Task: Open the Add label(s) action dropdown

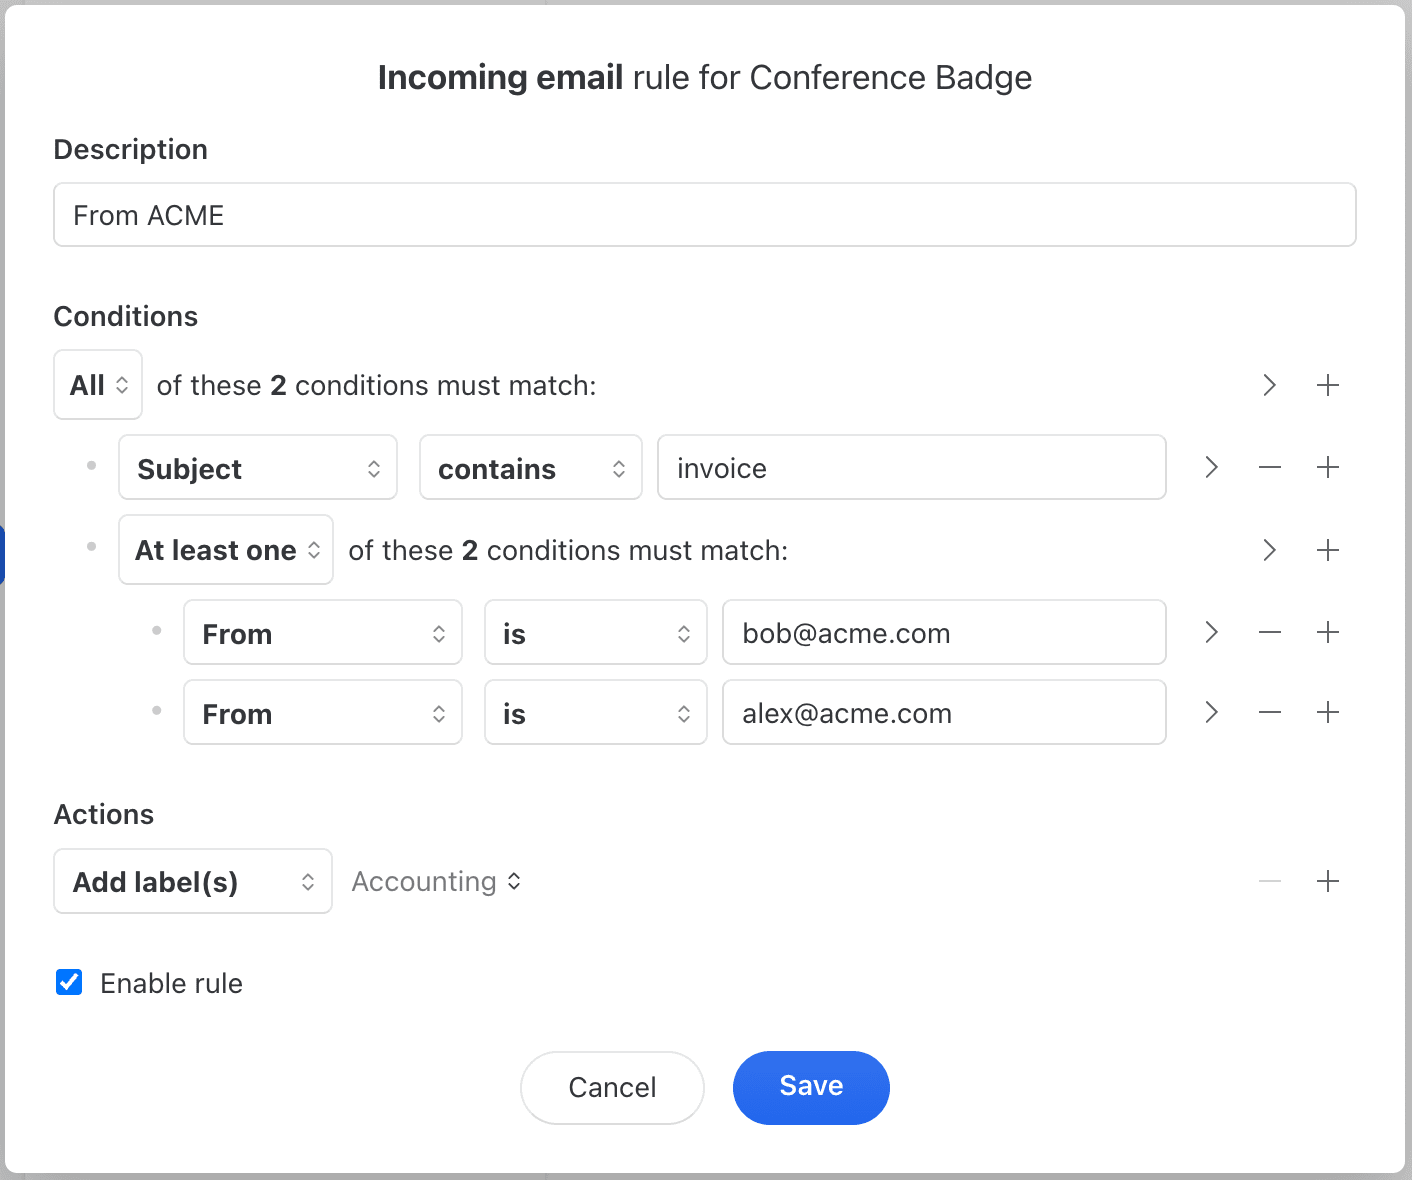Action: pos(192,881)
